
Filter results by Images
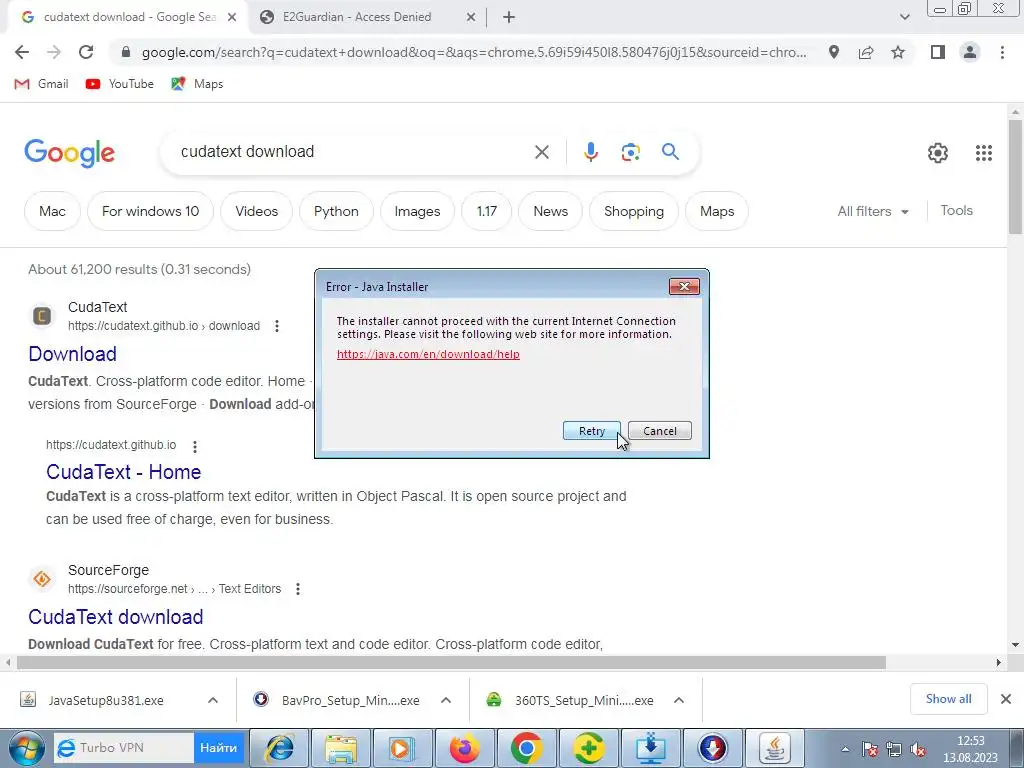(x=417, y=211)
